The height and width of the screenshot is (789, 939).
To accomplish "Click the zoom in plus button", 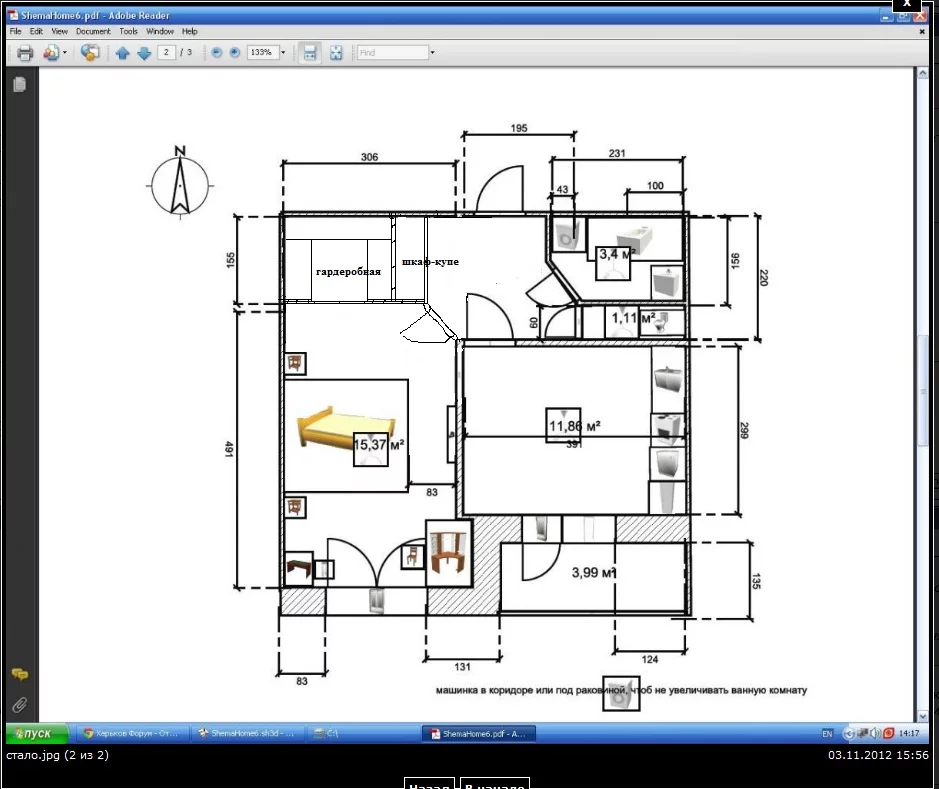I will click(235, 53).
